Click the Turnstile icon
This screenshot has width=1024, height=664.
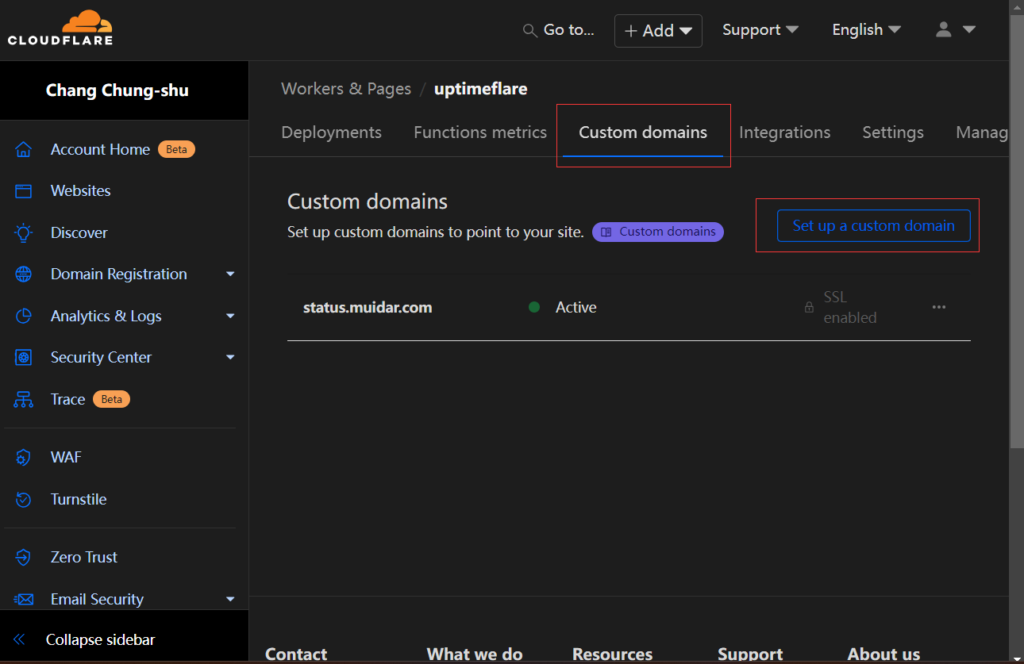click(24, 499)
